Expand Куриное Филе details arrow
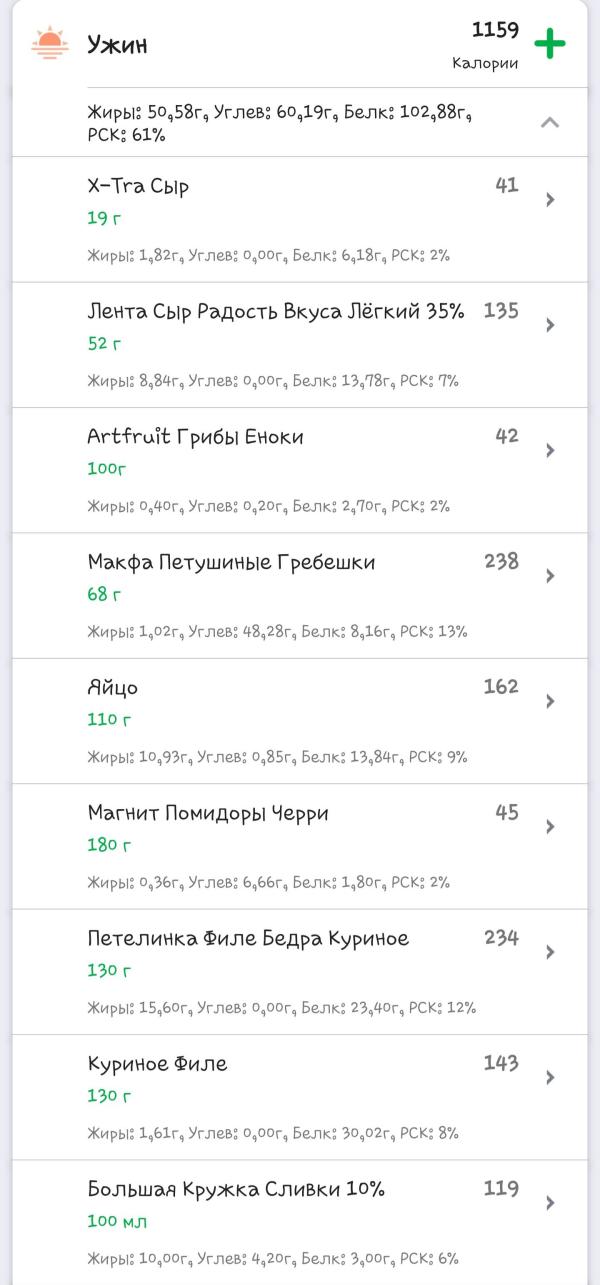 [550, 1078]
